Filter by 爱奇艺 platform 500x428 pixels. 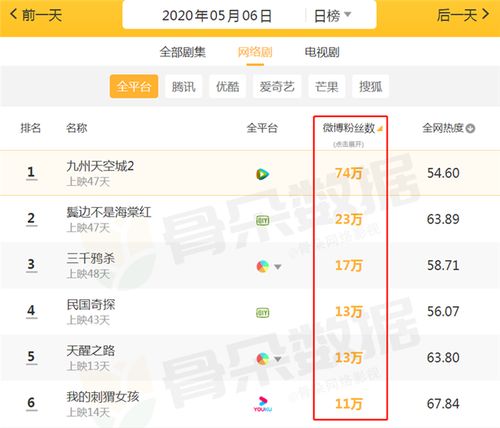click(277, 87)
